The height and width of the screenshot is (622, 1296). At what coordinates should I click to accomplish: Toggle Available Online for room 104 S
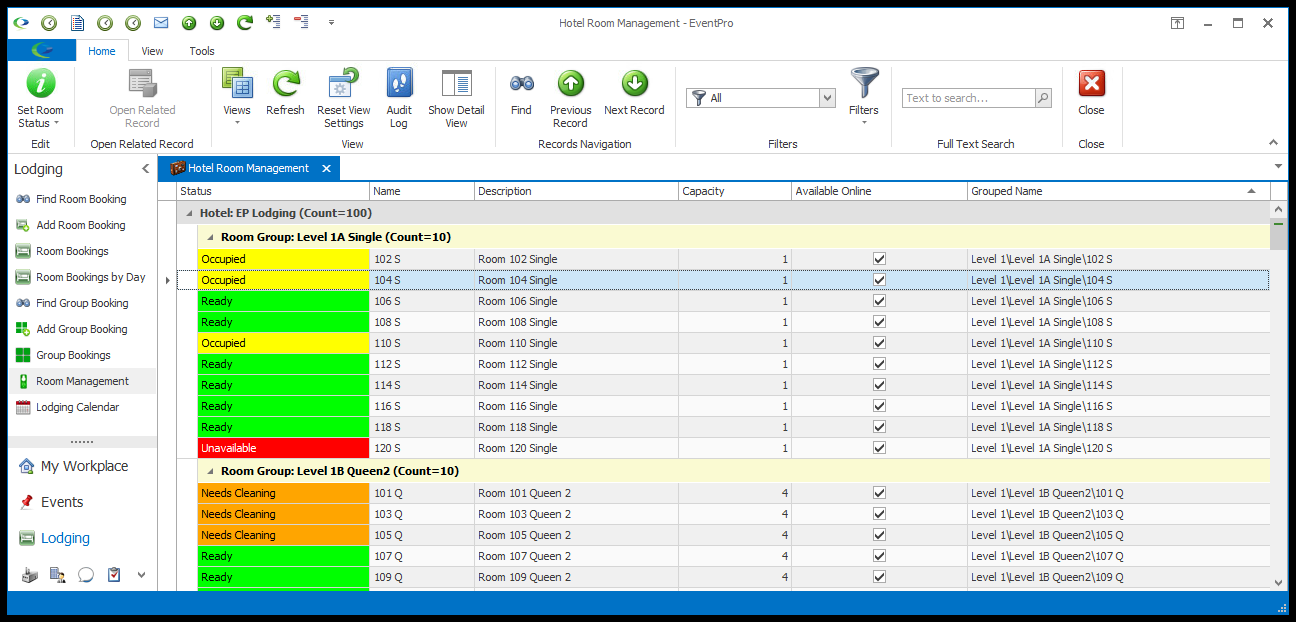point(879,280)
